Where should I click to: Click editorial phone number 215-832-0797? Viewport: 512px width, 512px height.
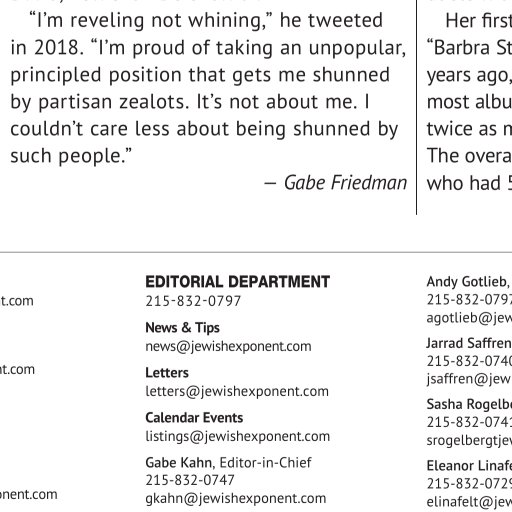pyautogui.click(x=193, y=301)
